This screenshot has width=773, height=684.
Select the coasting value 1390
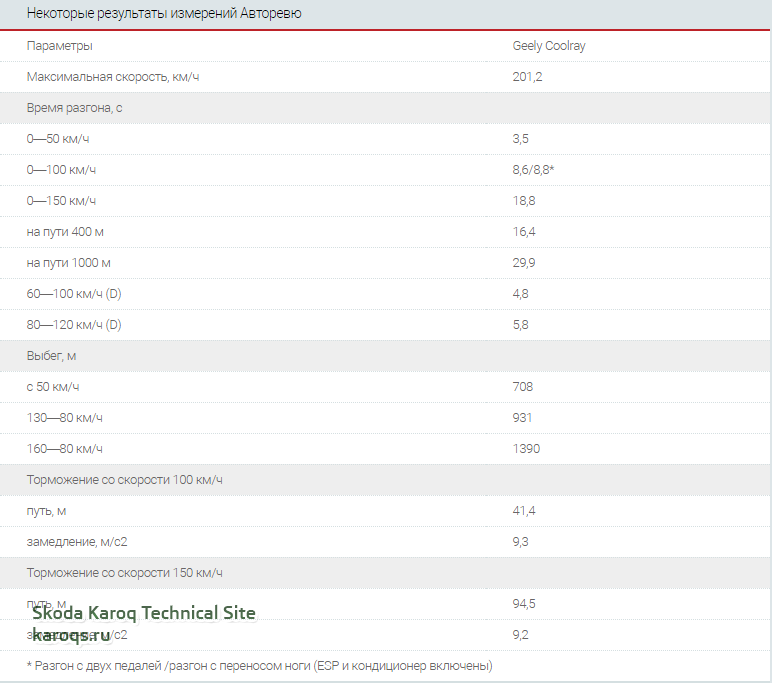click(x=526, y=449)
